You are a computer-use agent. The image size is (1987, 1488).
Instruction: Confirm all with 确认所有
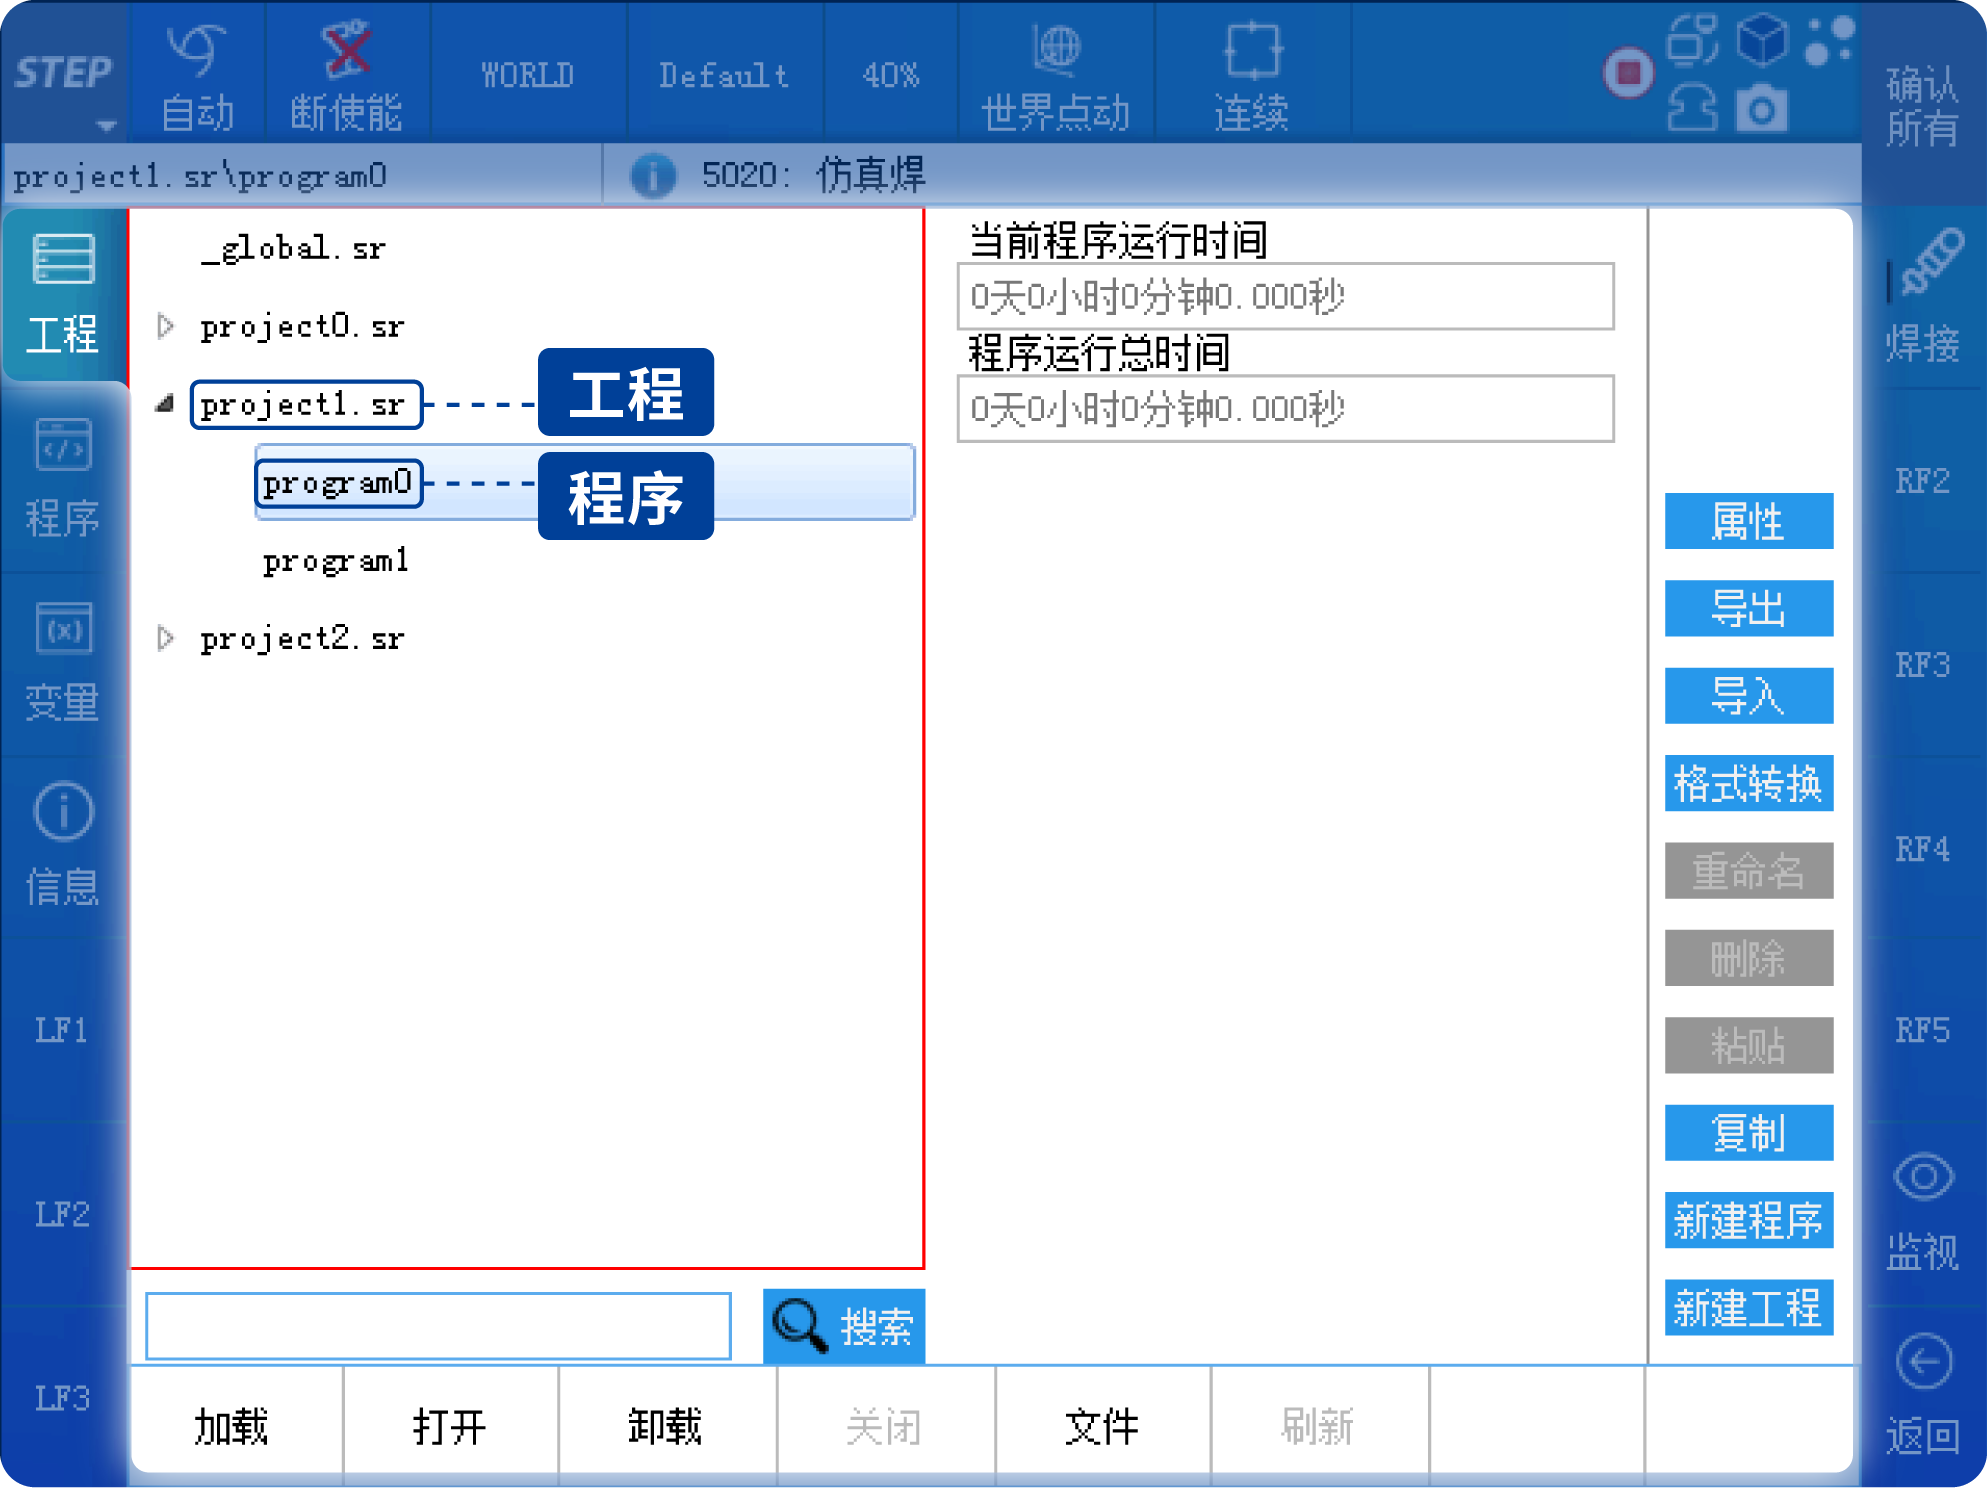pos(1922,106)
